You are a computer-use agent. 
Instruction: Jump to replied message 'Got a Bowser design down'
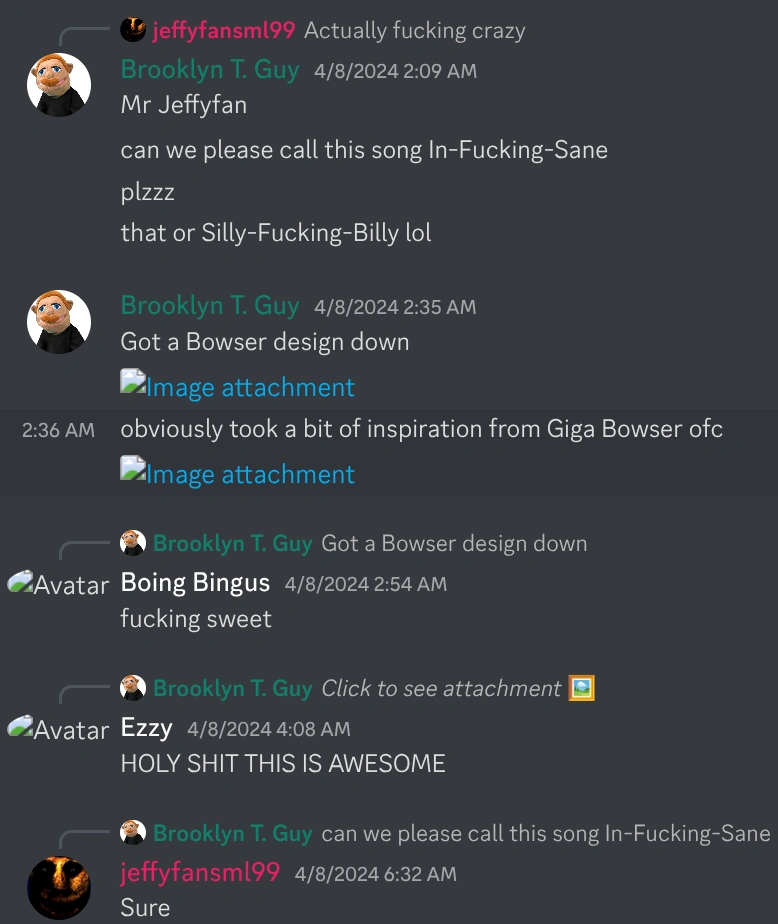pos(454,543)
